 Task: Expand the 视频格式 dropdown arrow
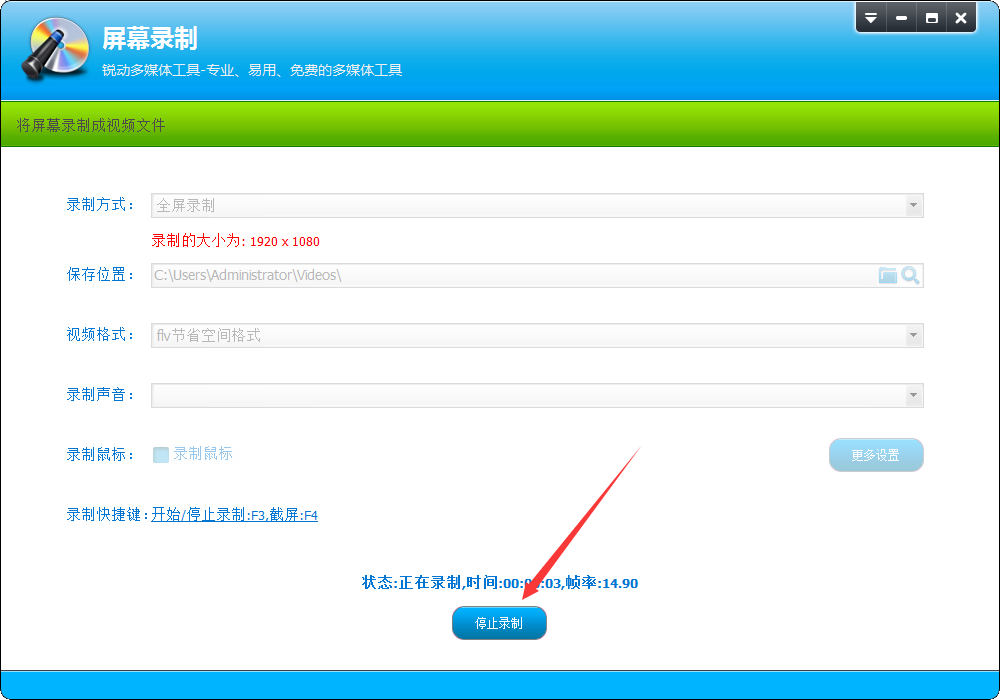(x=913, y=335)
